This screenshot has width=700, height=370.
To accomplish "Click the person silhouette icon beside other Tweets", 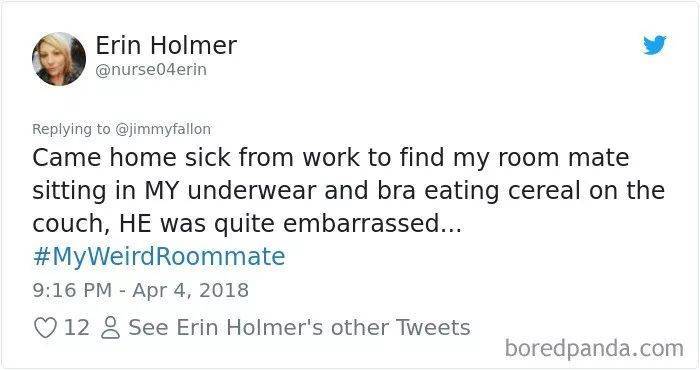I will [110, 328].
